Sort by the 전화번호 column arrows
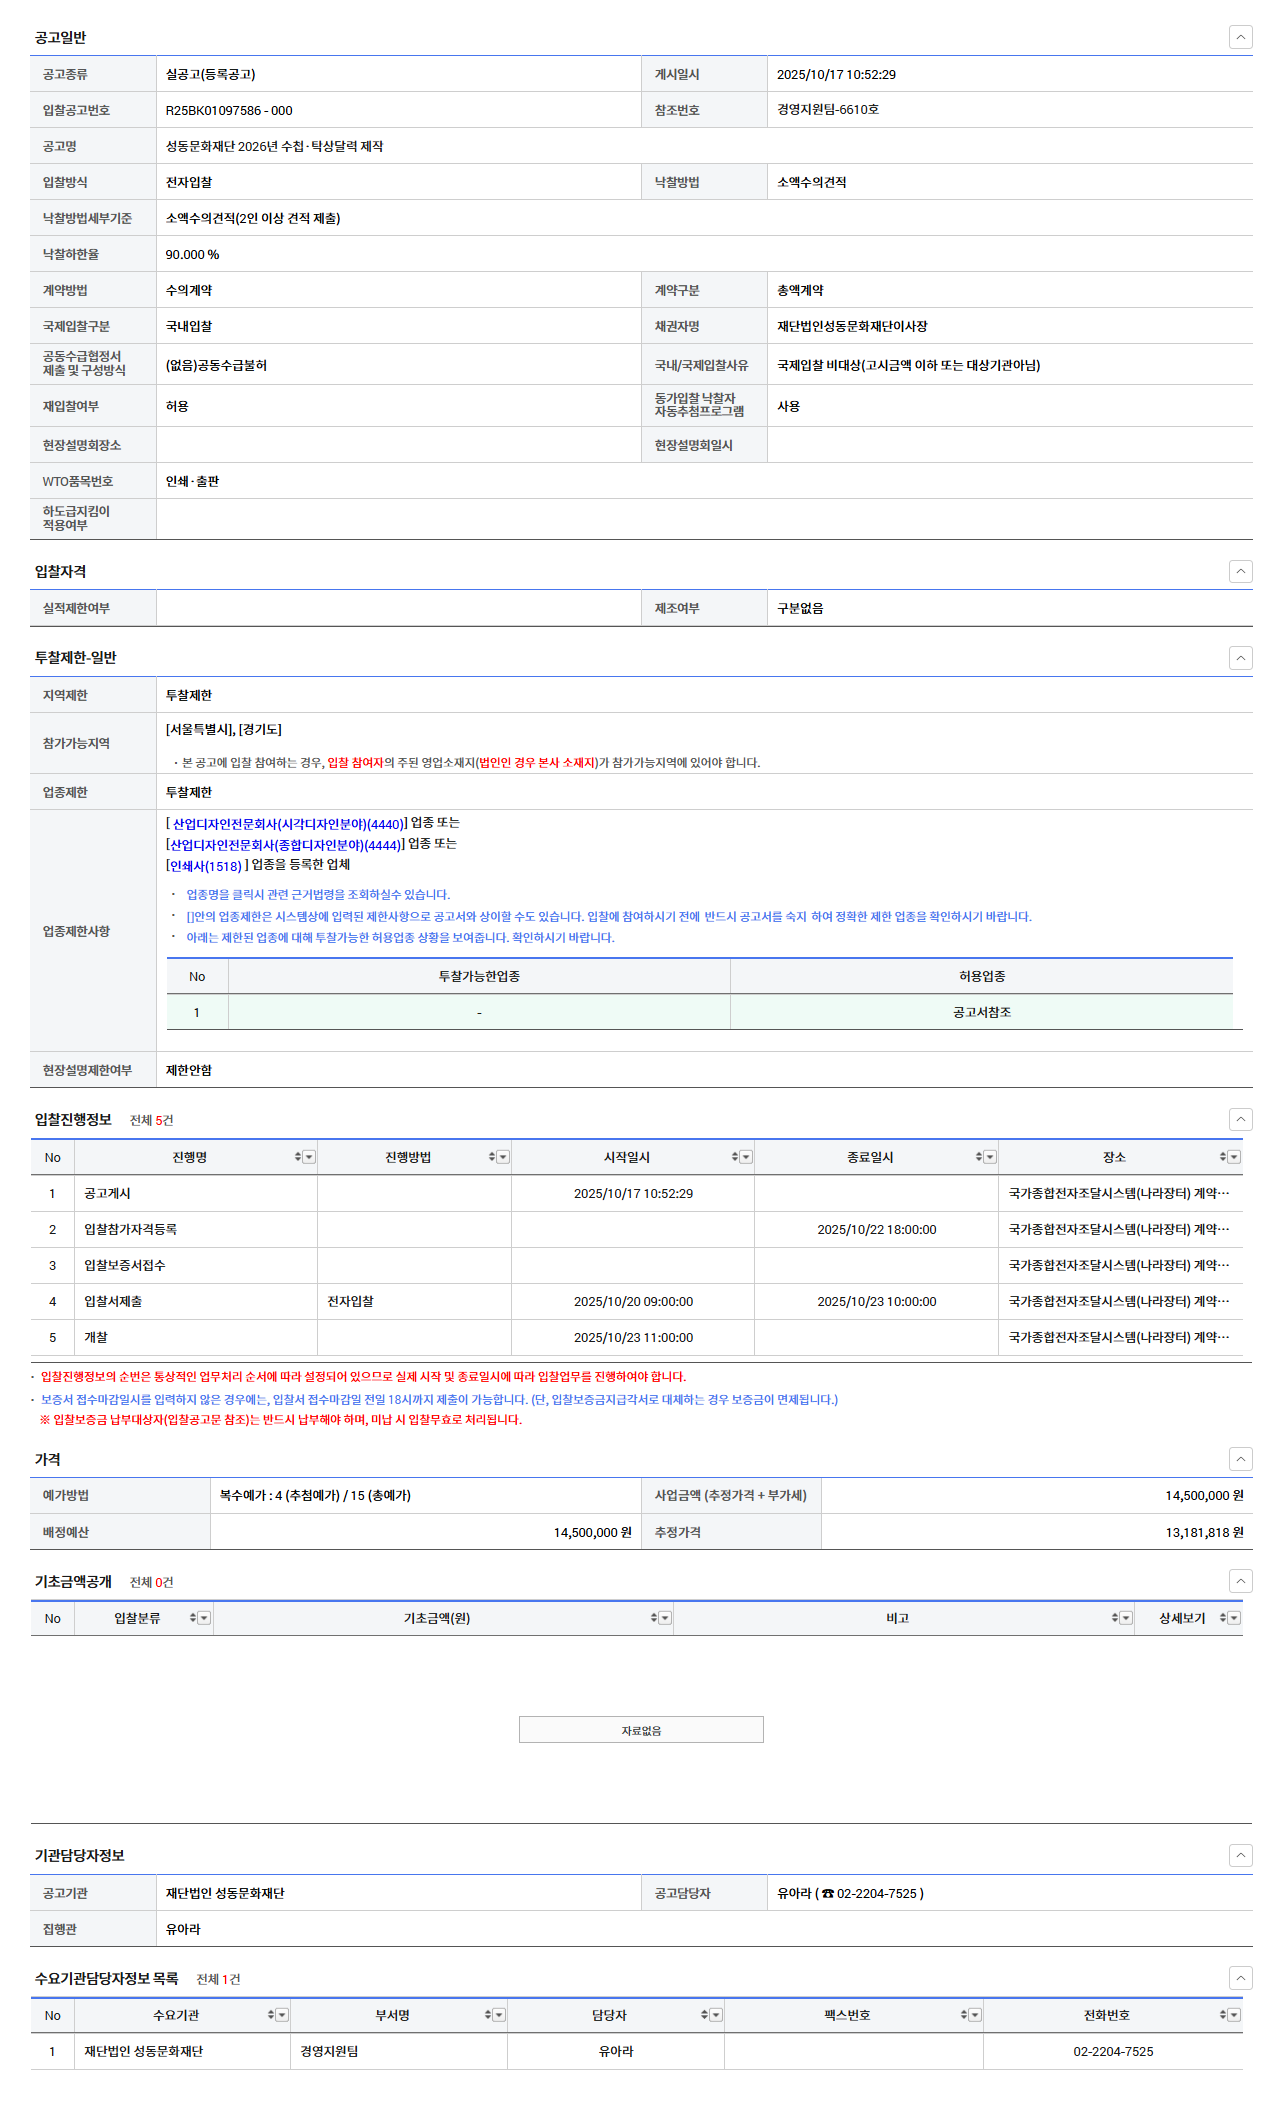This screenshot has height=2119, width=1275. click(x=1222, y=2015)
